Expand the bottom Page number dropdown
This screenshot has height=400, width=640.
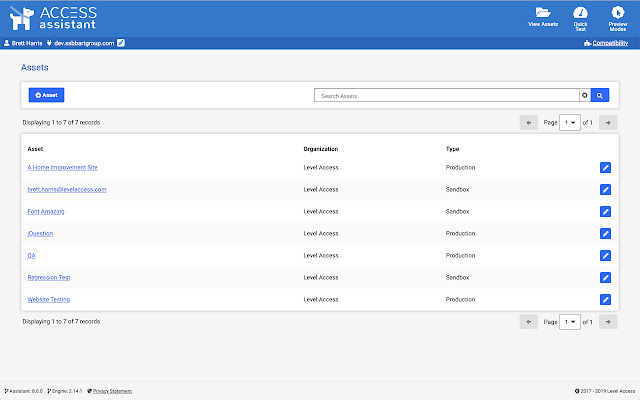coord(570,322)
